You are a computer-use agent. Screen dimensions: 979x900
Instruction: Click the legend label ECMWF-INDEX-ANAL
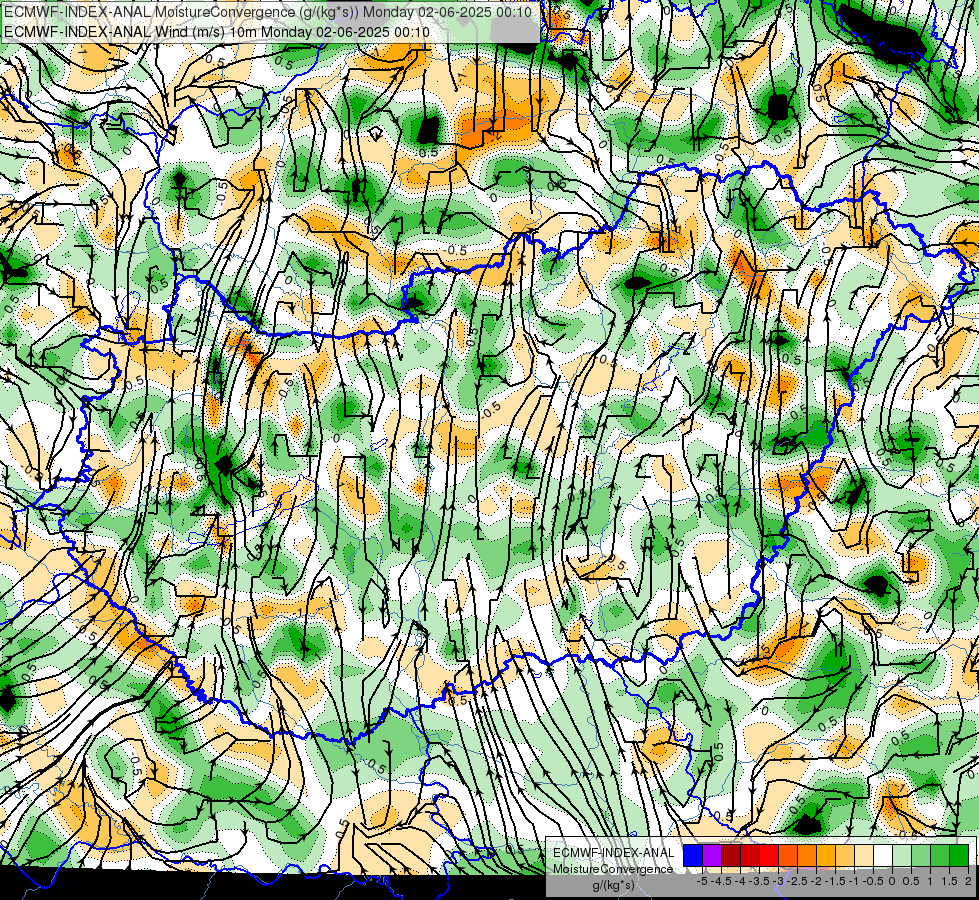(614, 853)
